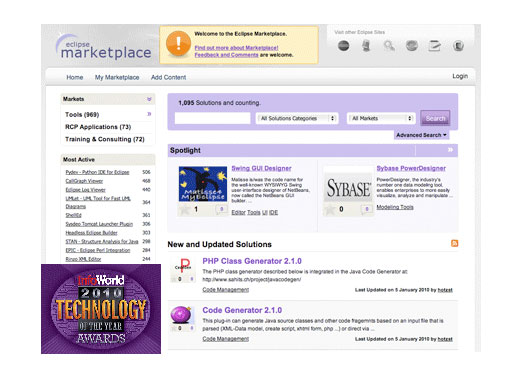Open Sybase PowerDesigner title link
Image resolution: width=522 pixels, height=378 pixels.
click(x=411, y=168)
